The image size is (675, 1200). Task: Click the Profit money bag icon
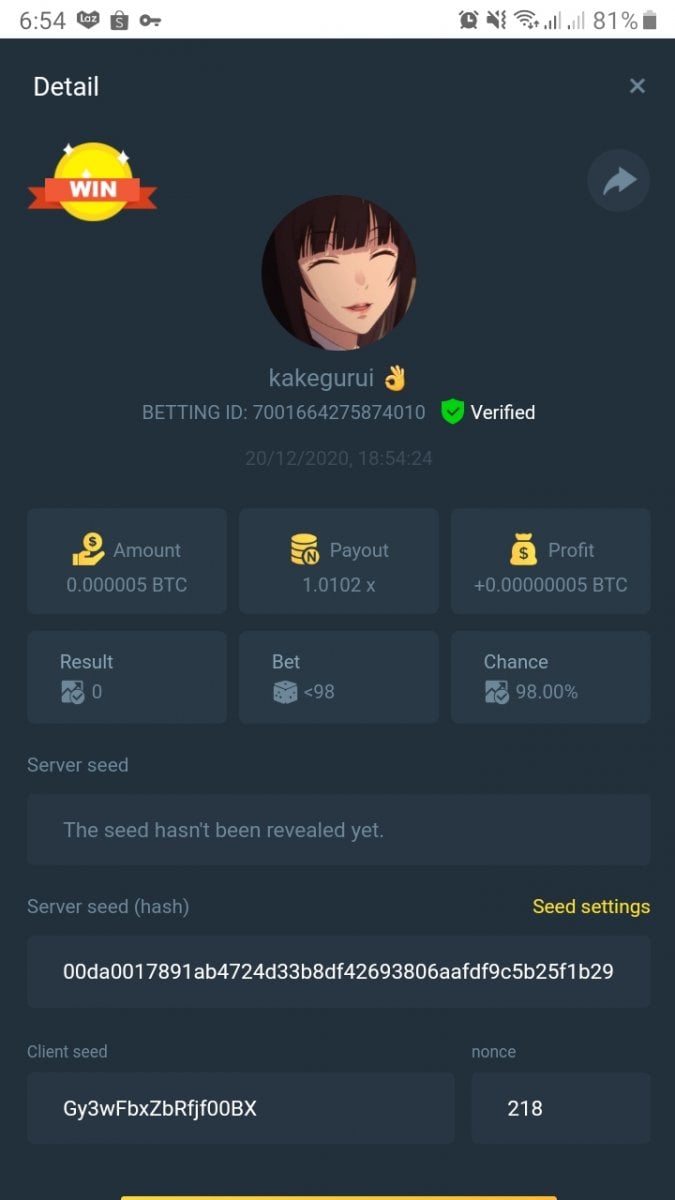(524, 549)
